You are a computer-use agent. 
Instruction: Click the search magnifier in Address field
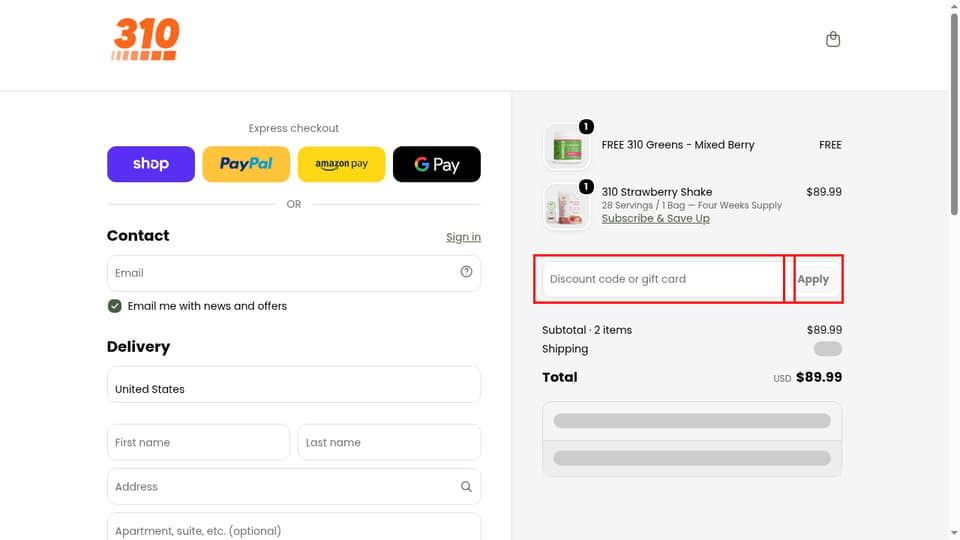(x=466, y=487)
